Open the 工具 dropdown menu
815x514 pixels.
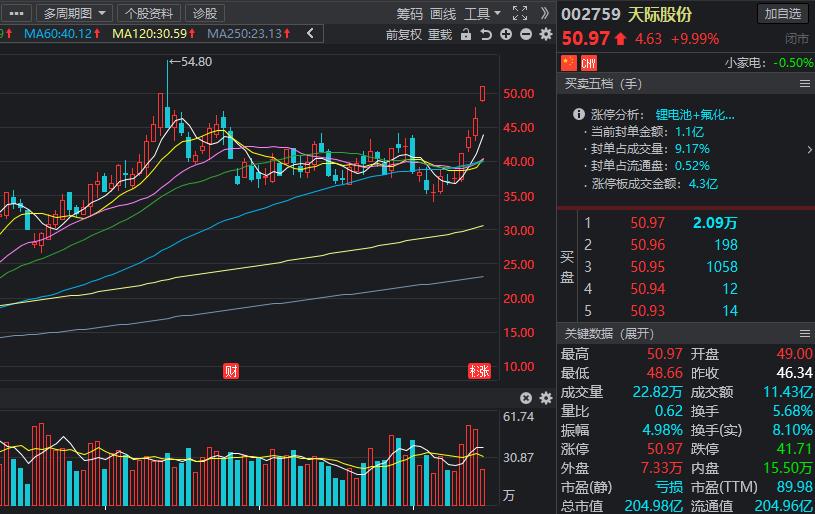coord(482,14)
